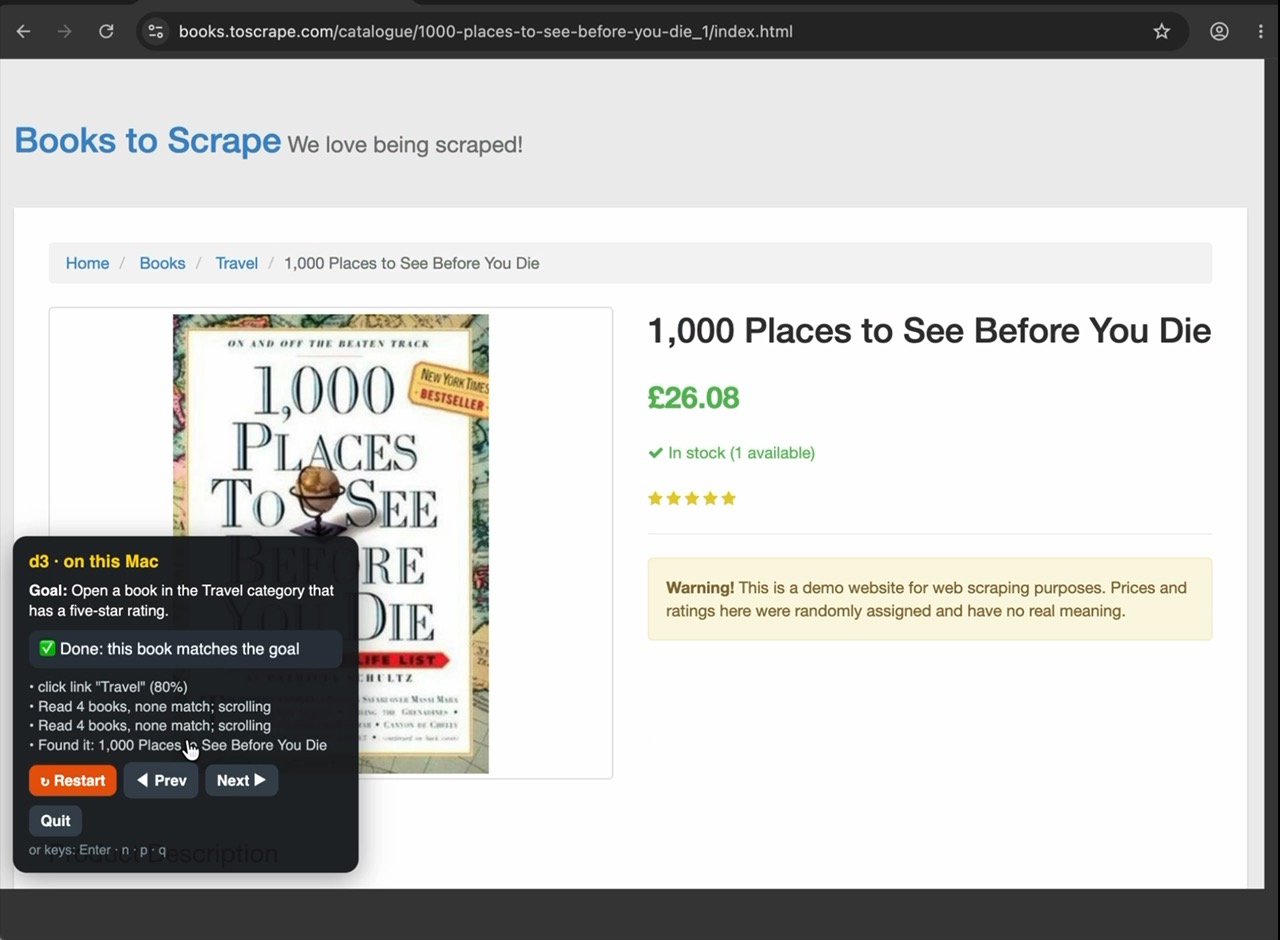
Task: Click the "Done: this book matches the goal" status
Action: (185, 649)
